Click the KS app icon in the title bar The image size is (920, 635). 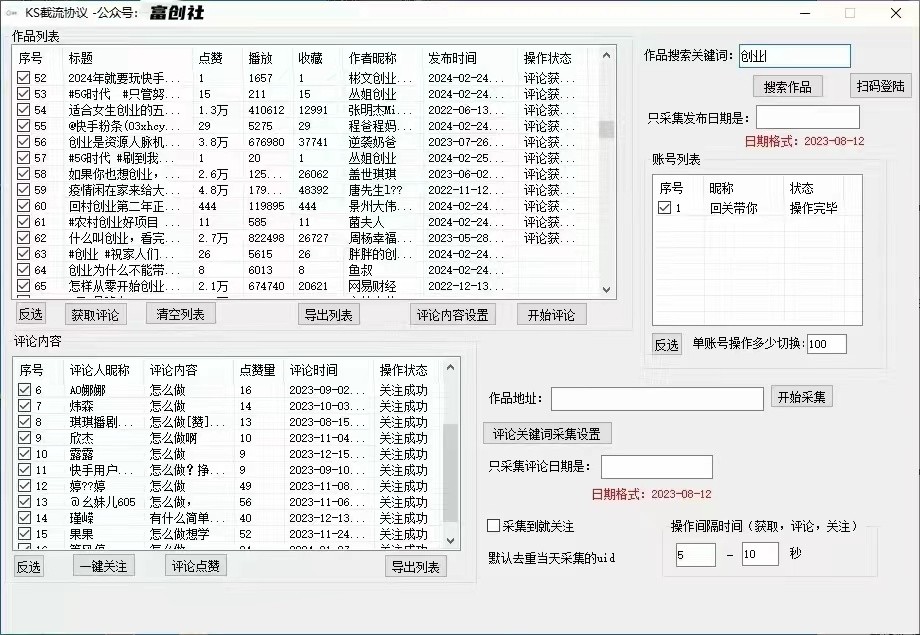pyautogui.click(x=10, y=12)
